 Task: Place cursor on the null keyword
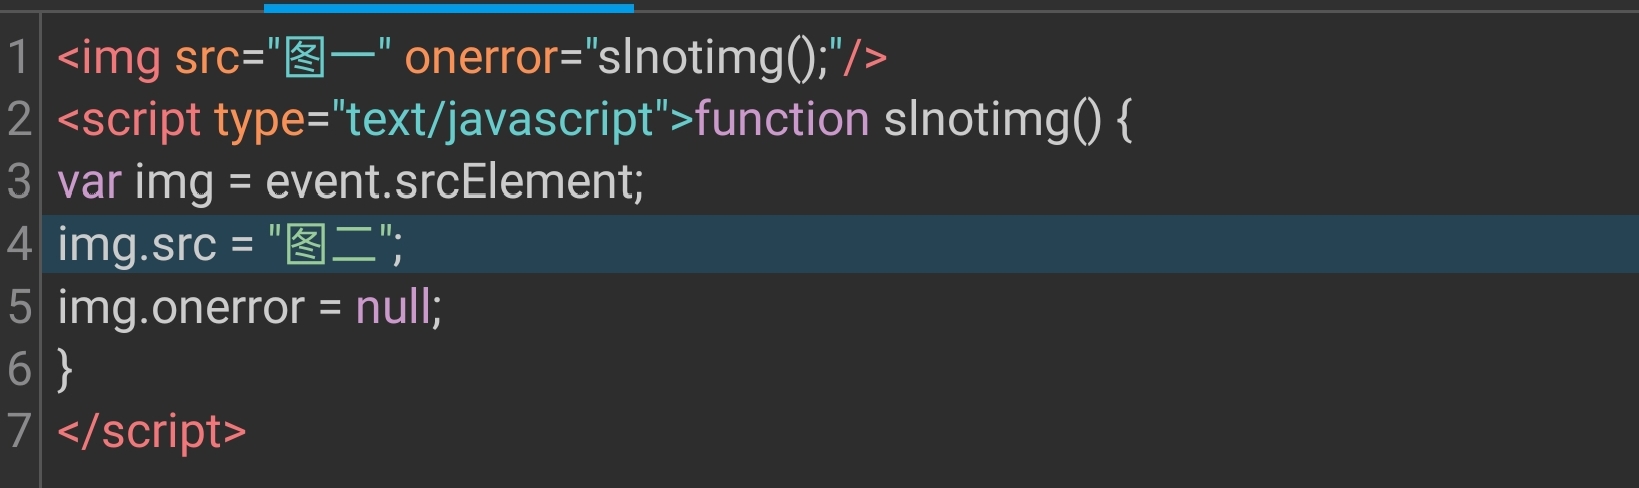395,306
